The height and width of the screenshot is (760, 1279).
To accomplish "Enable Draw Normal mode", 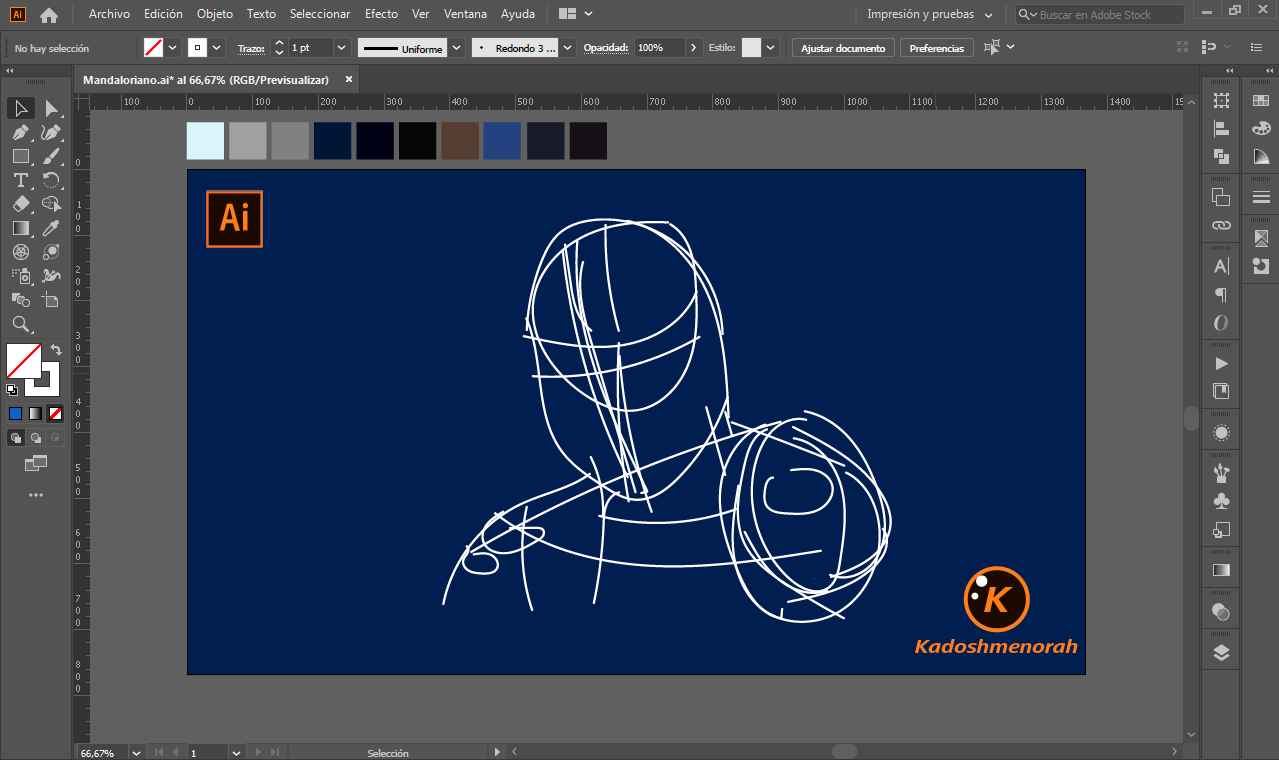I will pos(15,437).
